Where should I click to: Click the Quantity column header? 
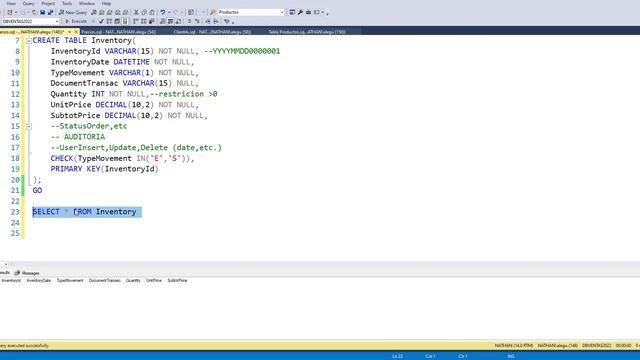[x=133, y=280]
